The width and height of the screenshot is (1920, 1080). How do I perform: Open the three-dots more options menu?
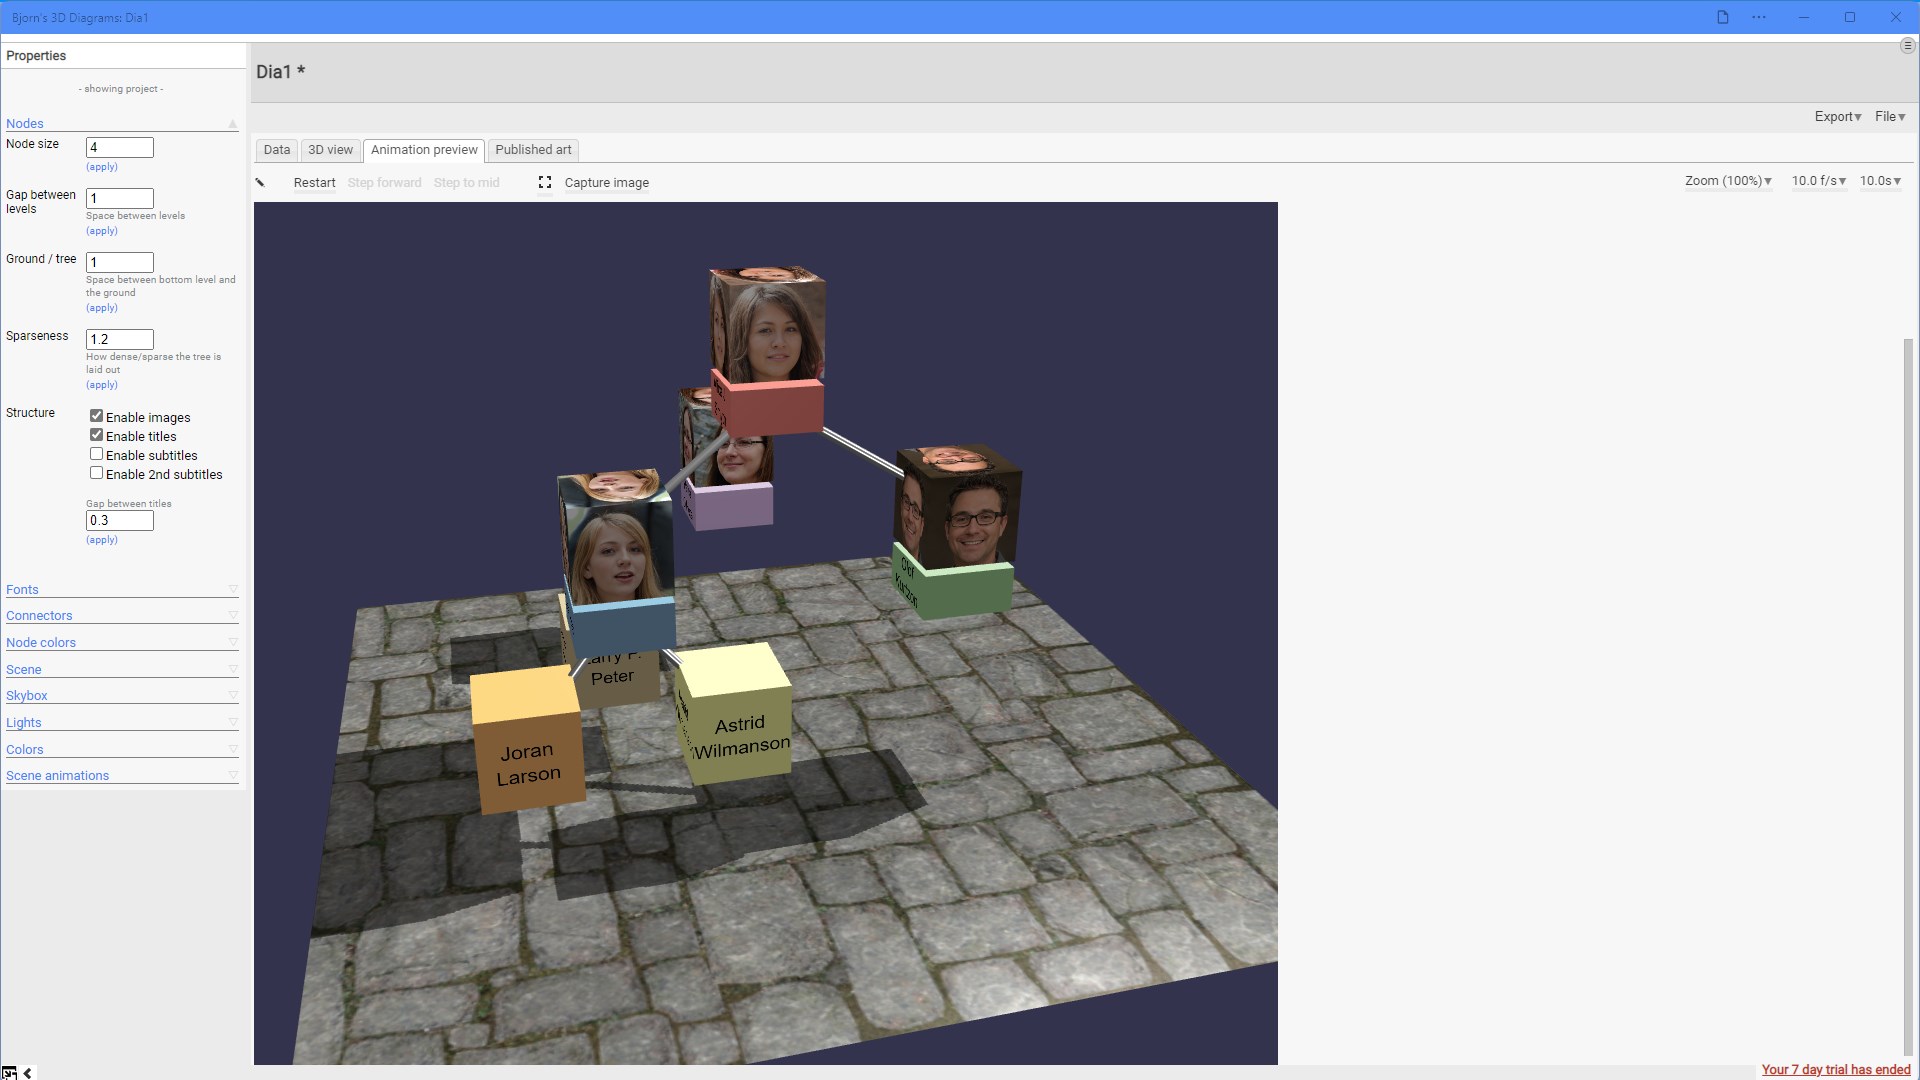[1759, 17]
